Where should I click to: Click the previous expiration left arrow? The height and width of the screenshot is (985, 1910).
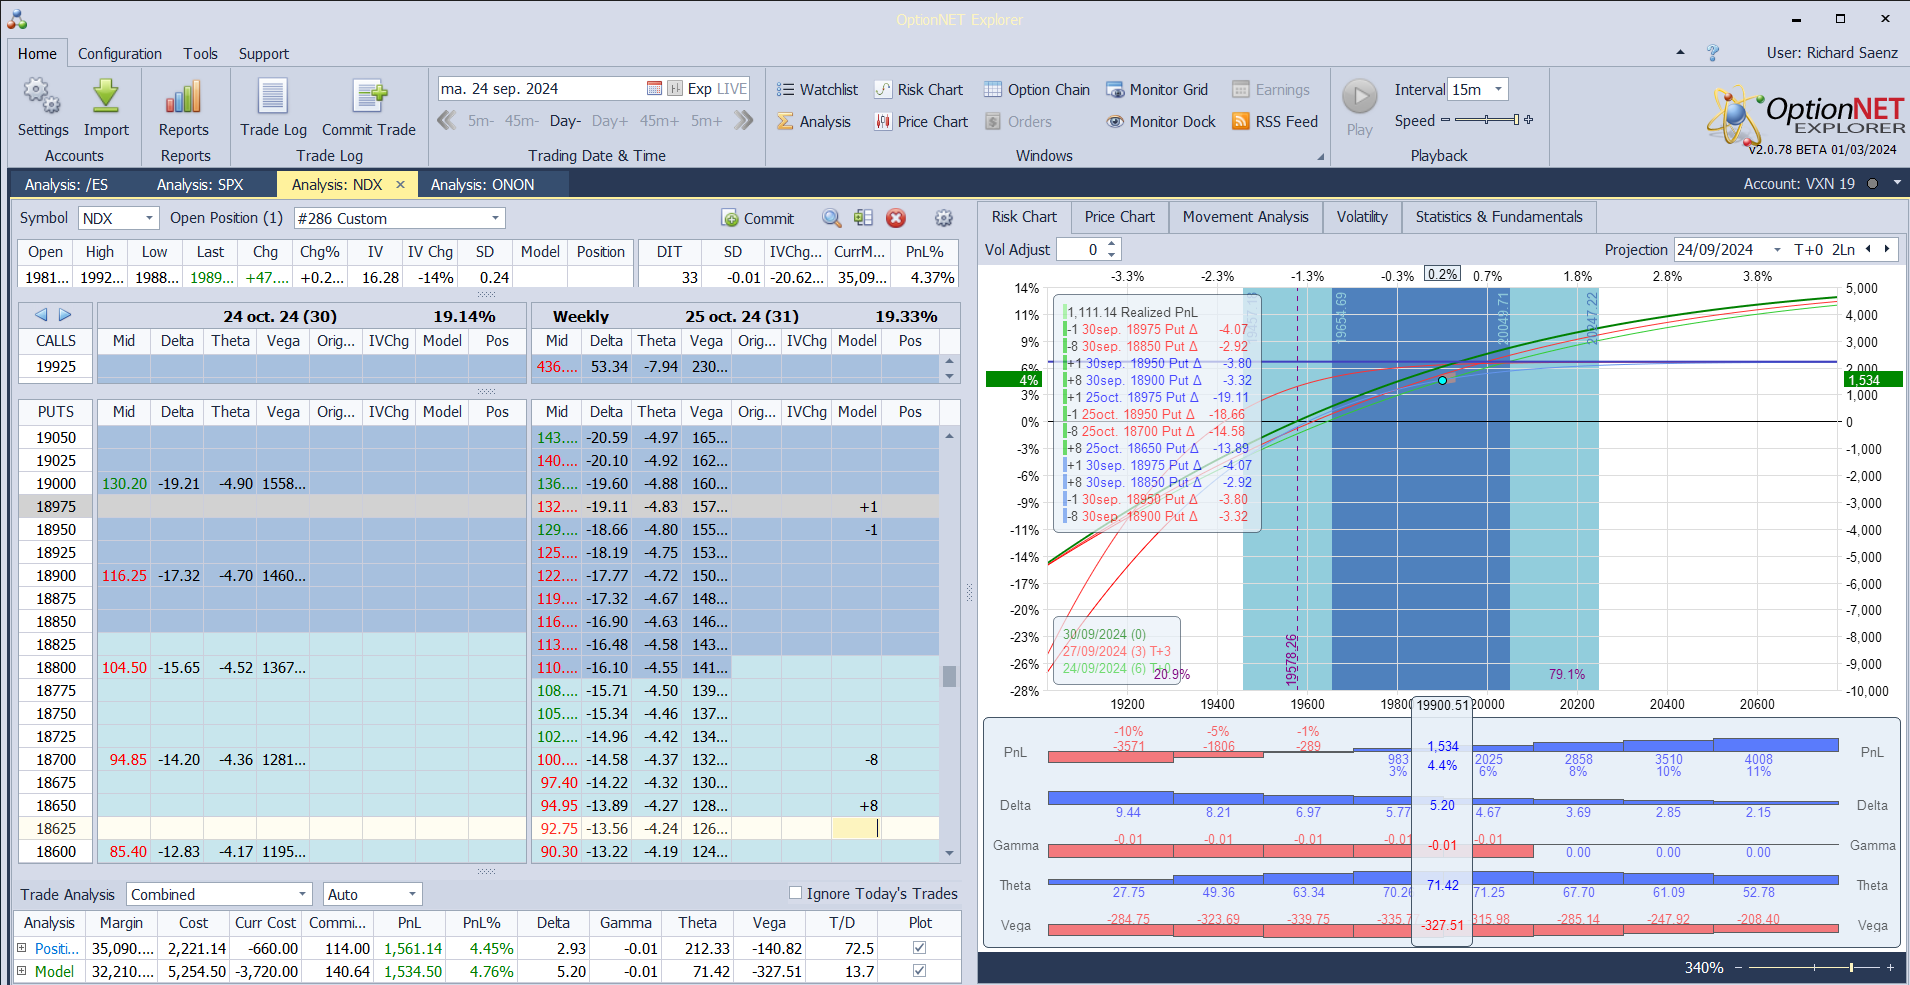pos(41,315)
